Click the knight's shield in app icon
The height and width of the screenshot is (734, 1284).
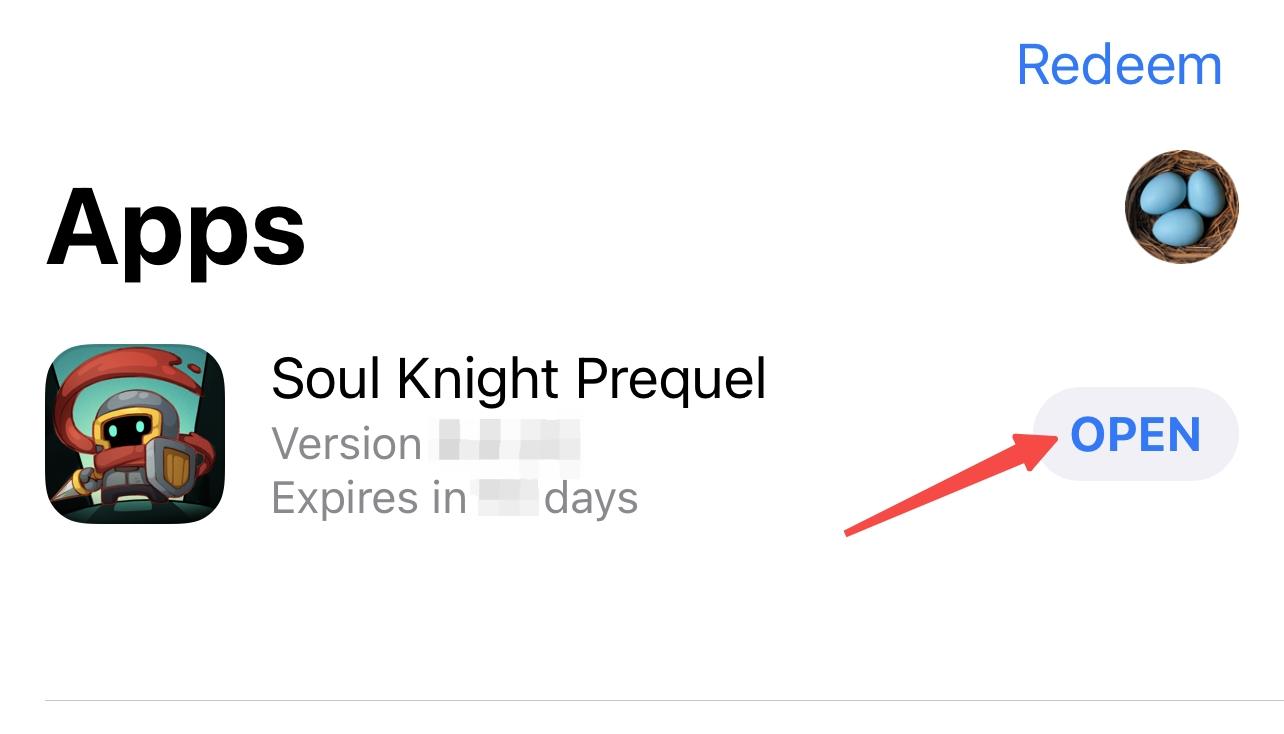pyautogui.click(x=176, y=468)
